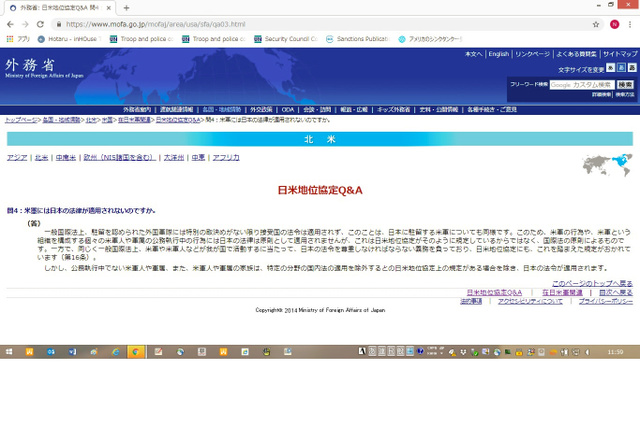Open a new browser tab
The width and height of the screenshot is (640, 441).
[126, 7]
